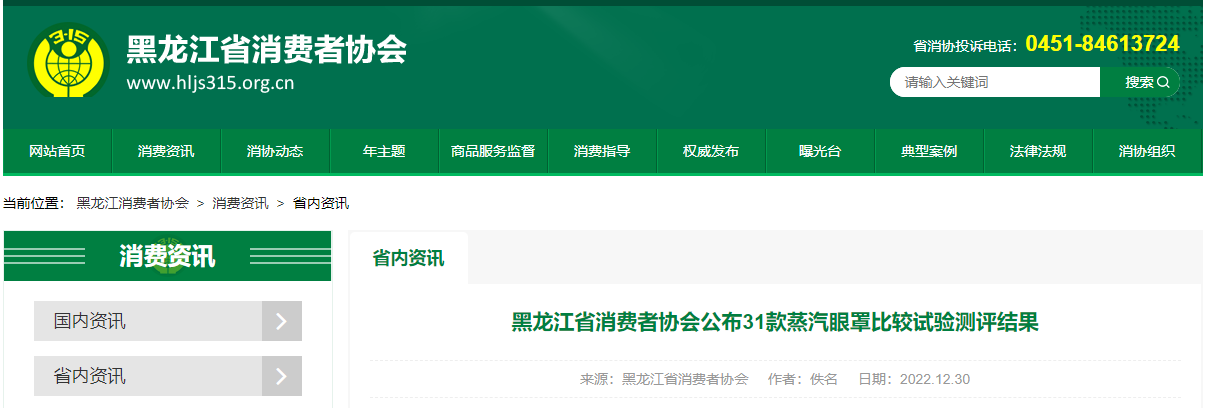The height and width of the screenshot is (408, 1207).
Task: Select 商品服务监督 in the nav bar
Action: click(493, 151)
